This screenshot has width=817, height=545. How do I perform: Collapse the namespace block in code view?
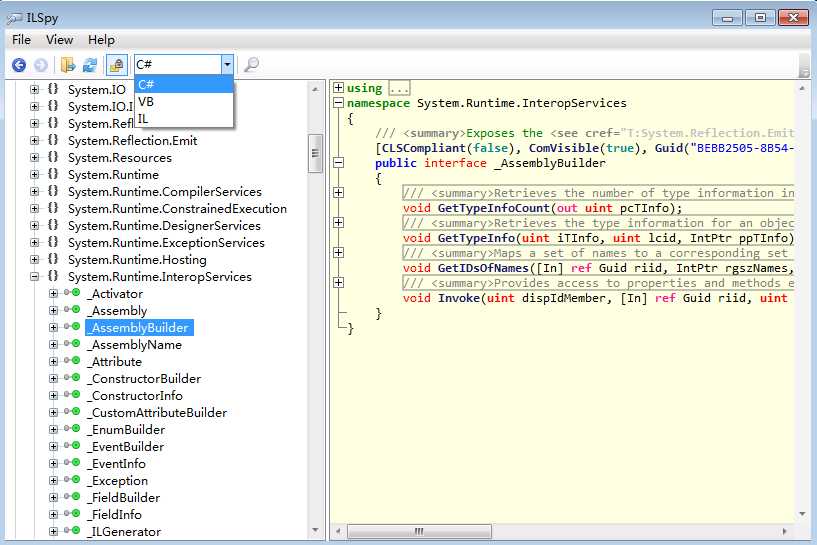(x=339, y=103)
